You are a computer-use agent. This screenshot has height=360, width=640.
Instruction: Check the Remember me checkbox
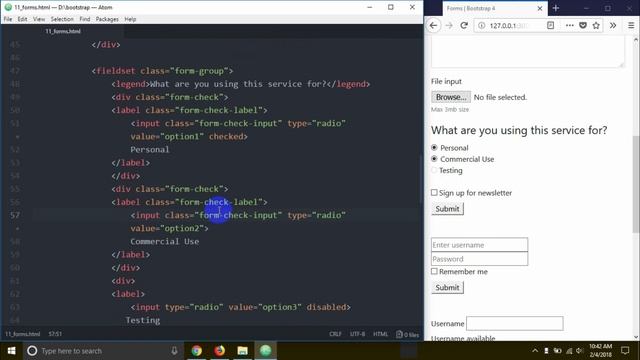click(434, 271)
